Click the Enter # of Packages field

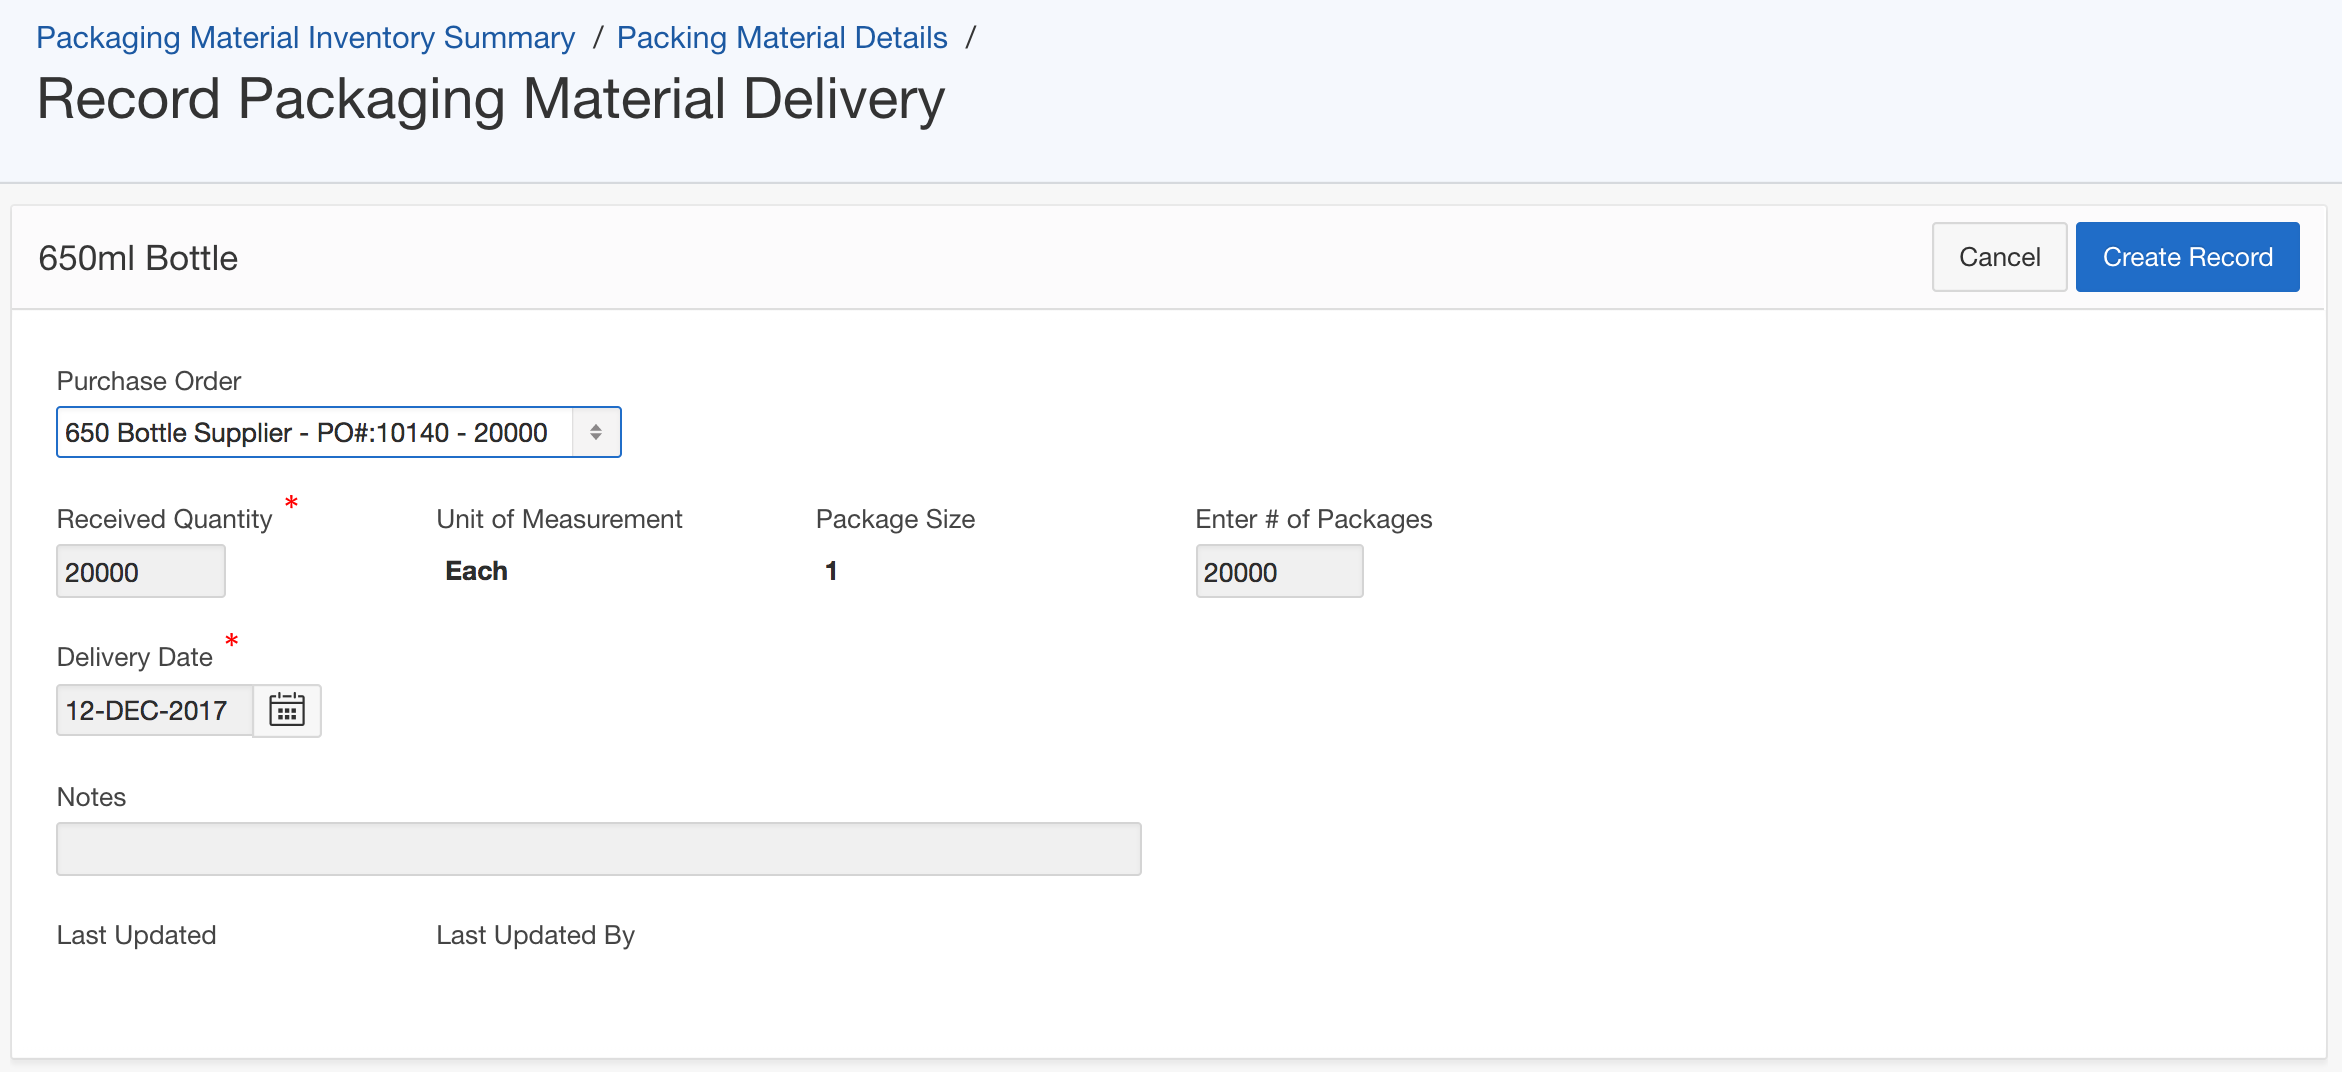(x=1279, y=572)
